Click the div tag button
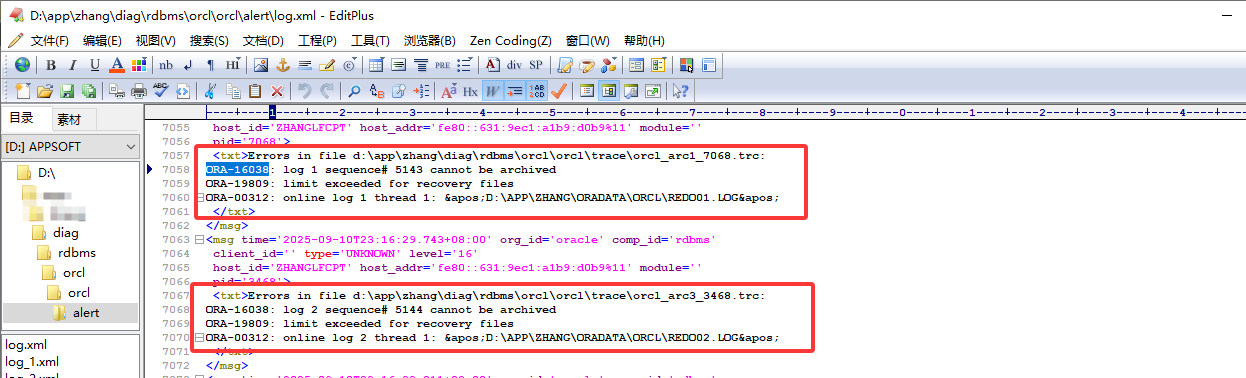This screenshot has height=378, width=1246. coord(514,65)
